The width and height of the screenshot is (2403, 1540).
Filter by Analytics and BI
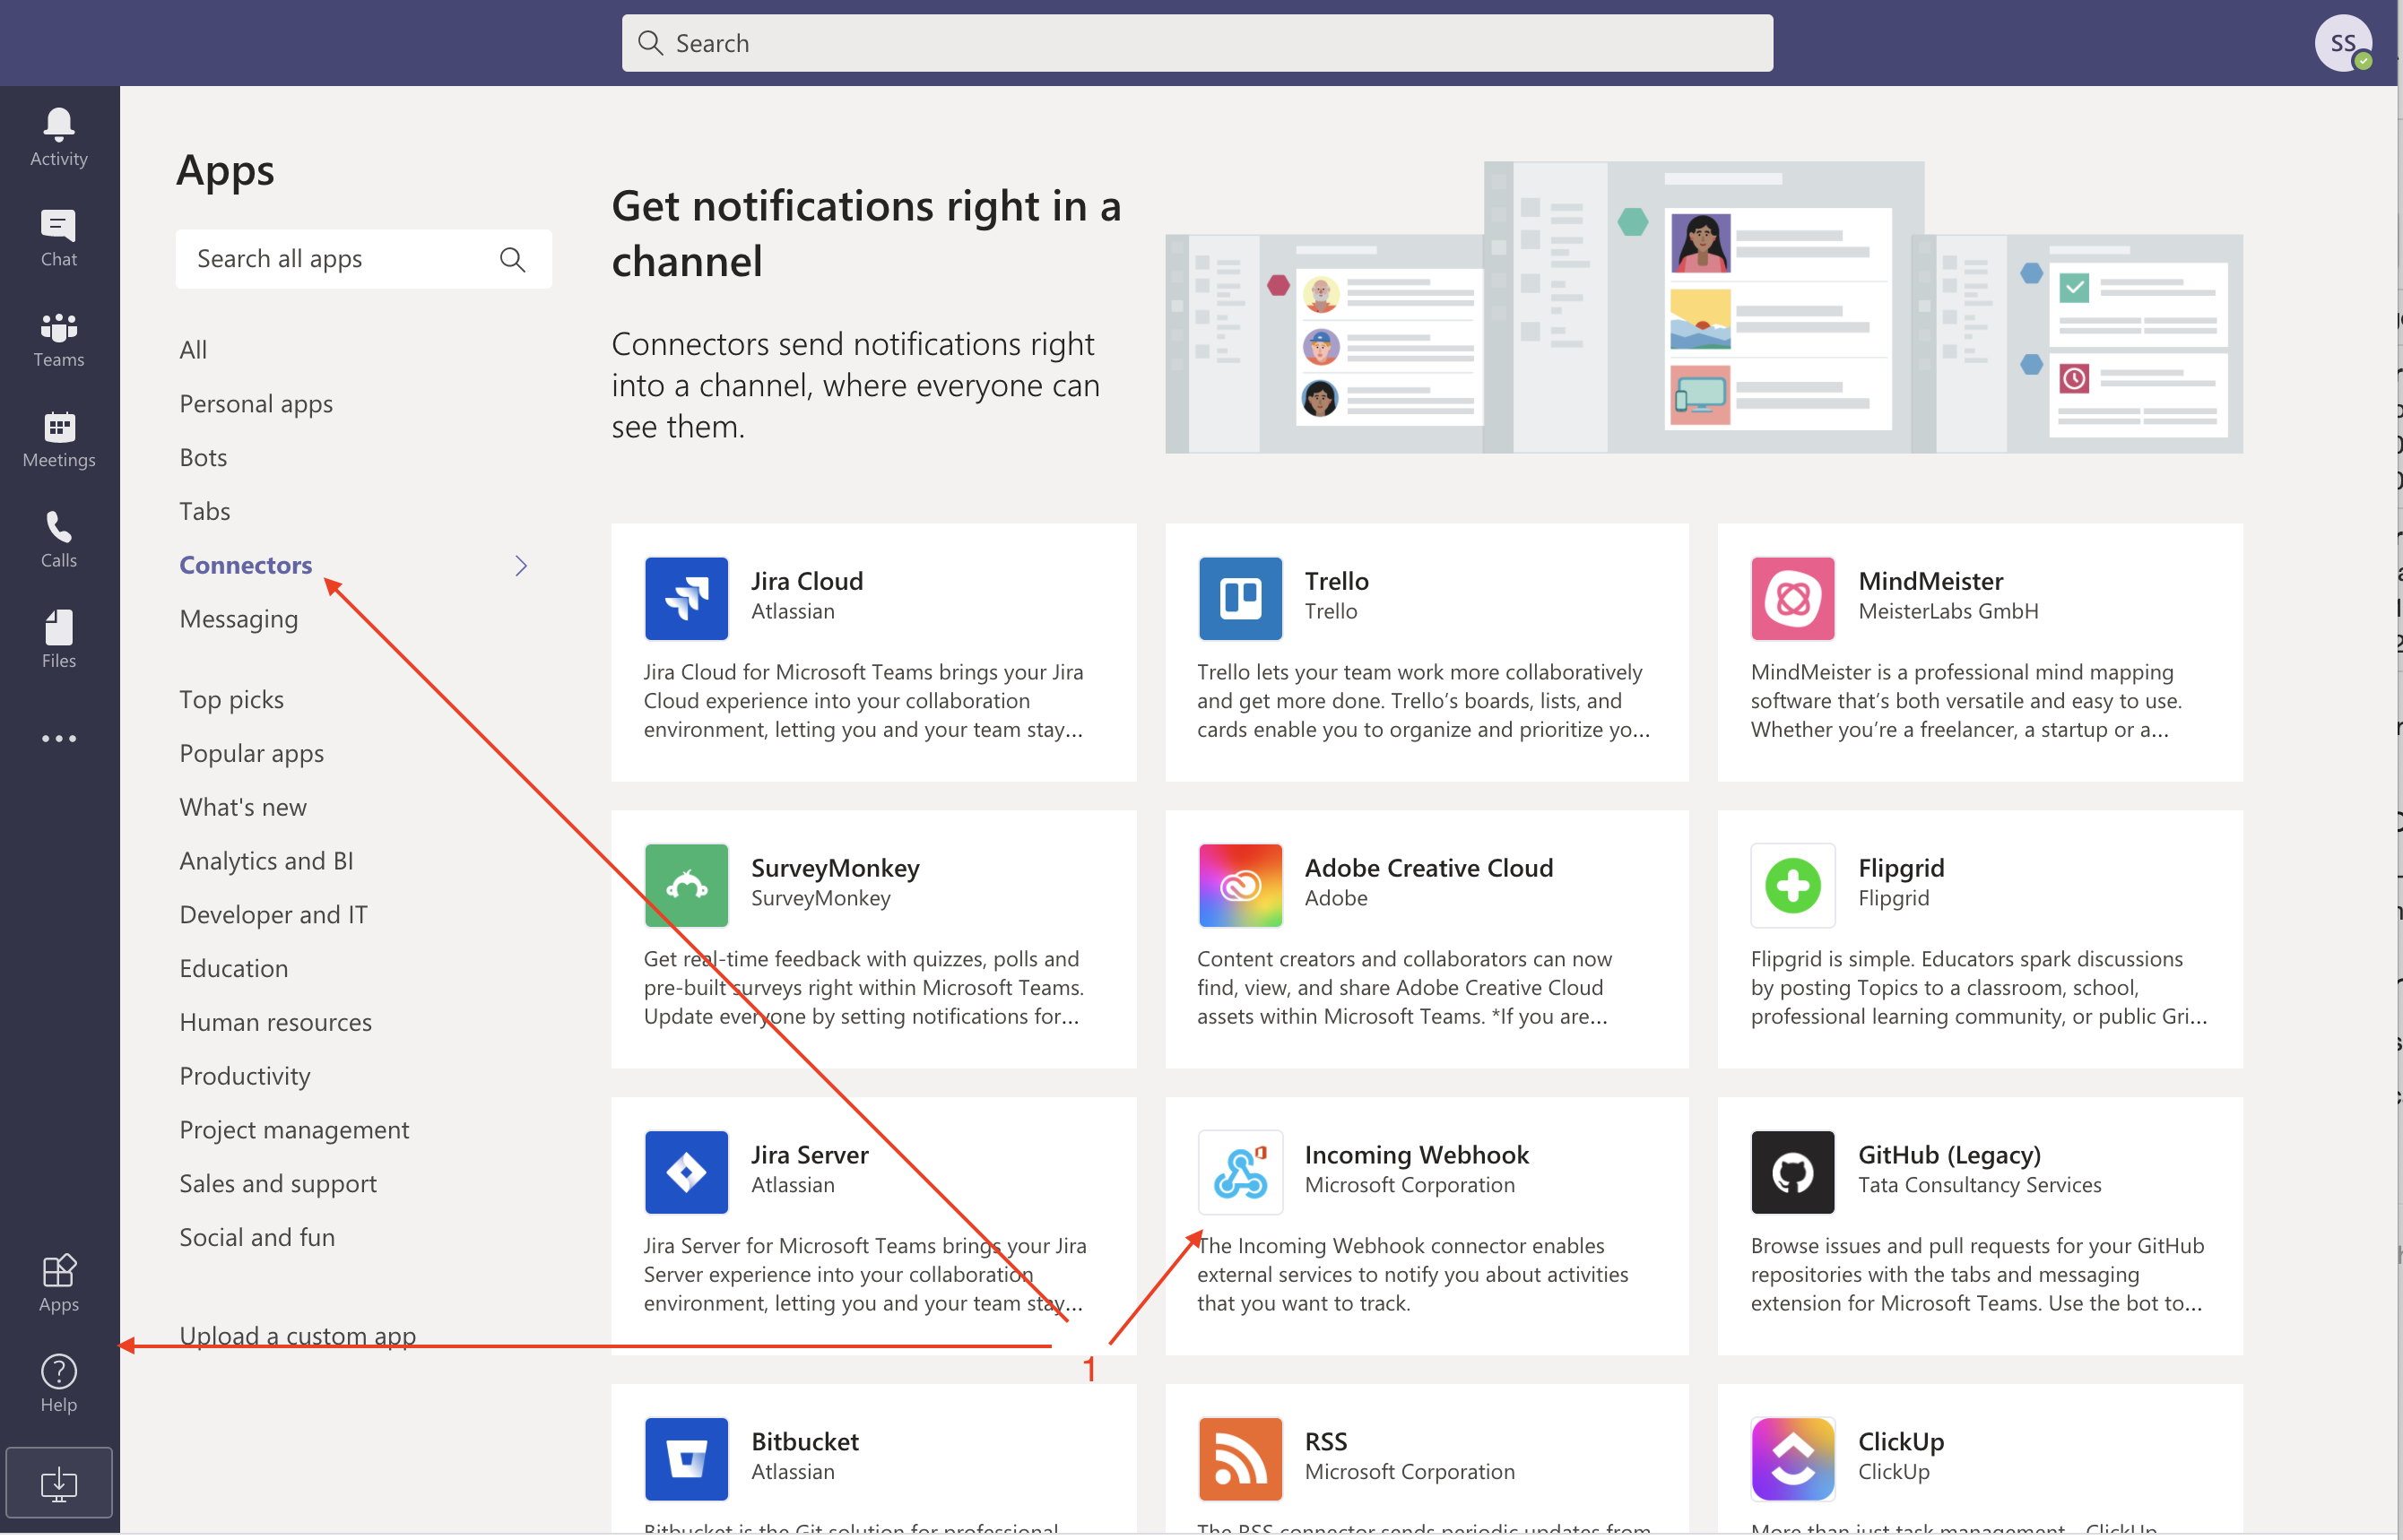[266, 861]
